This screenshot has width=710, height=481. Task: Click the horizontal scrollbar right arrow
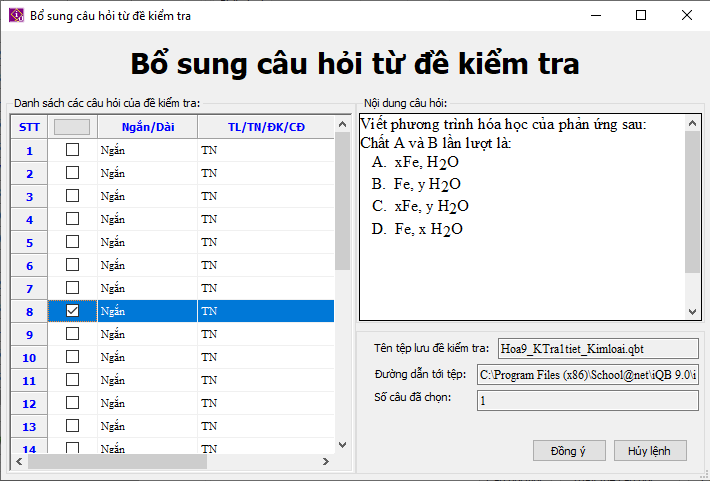(x=326, y=462)
